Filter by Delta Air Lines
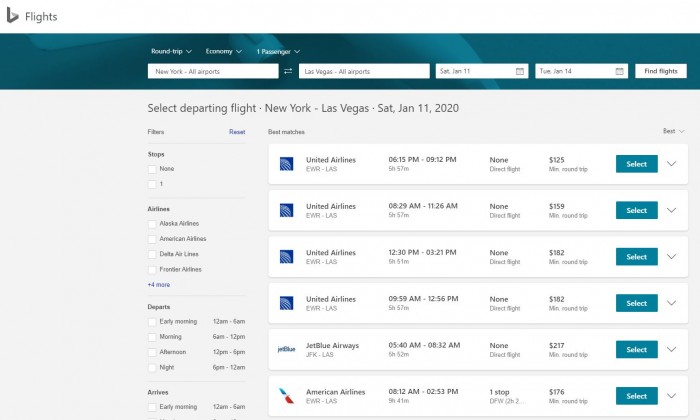 tap(152, 254)
